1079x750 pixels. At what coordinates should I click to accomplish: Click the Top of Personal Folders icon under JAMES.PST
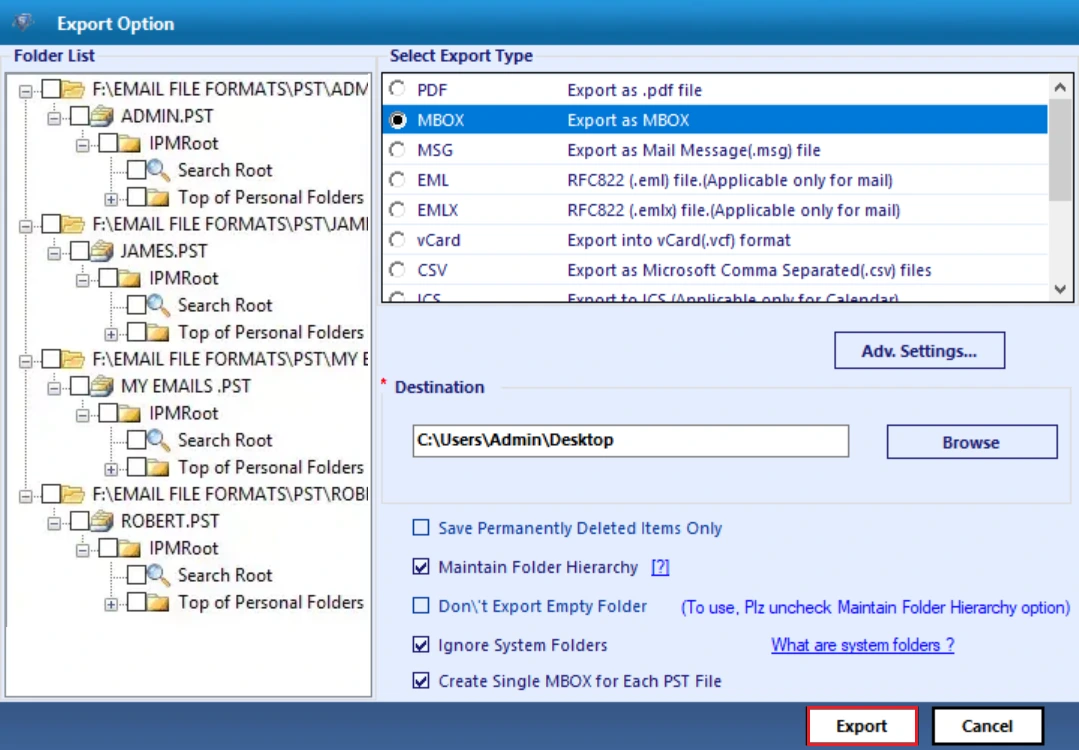158,332
